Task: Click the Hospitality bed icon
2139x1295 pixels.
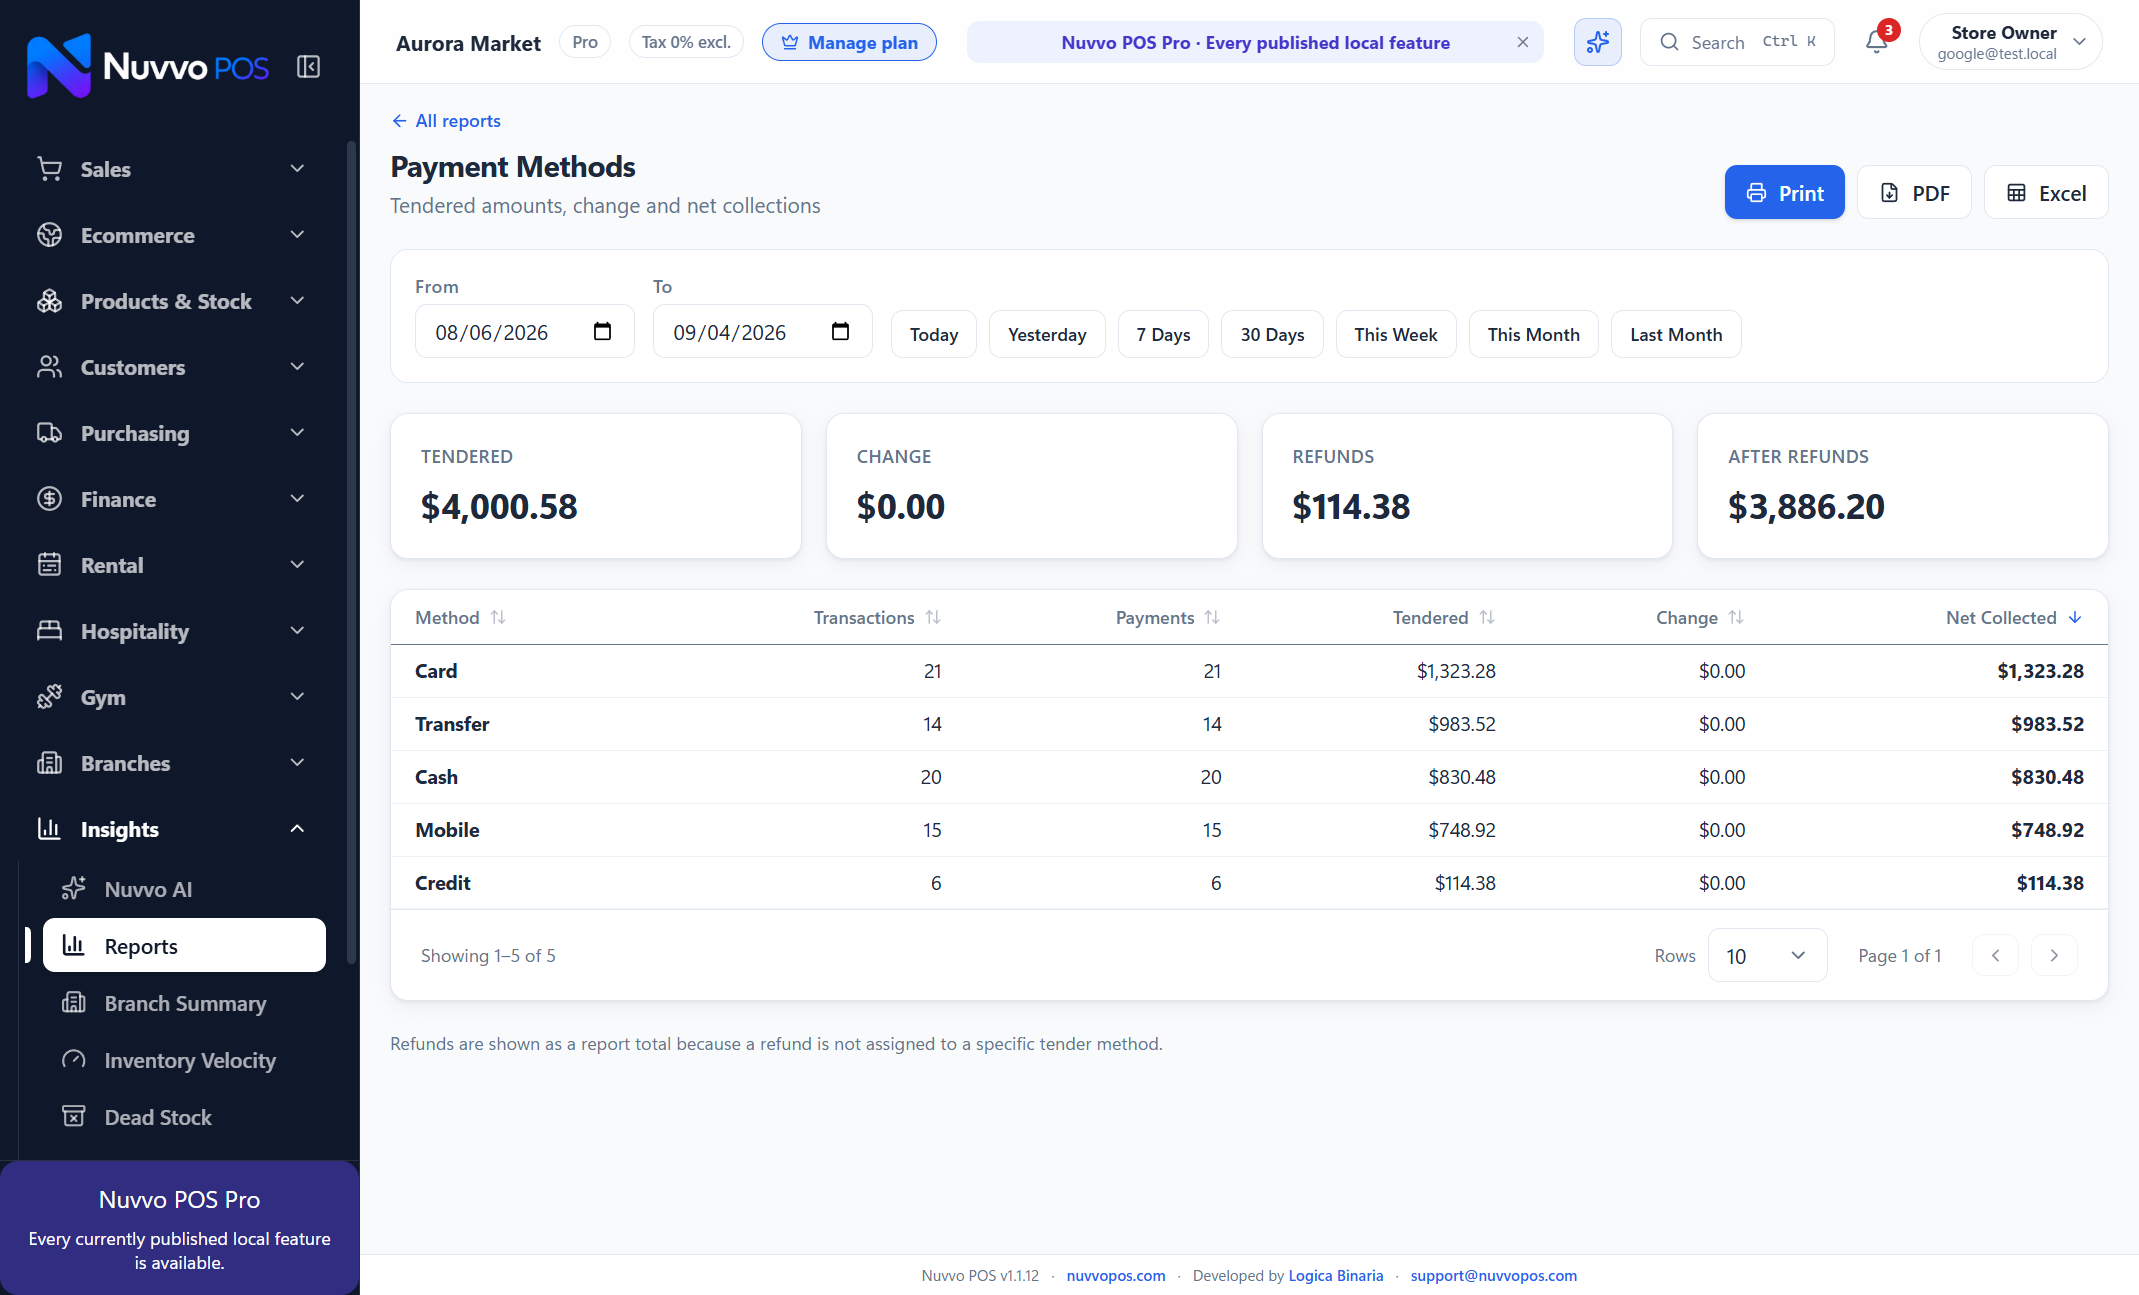Action: 49,631
